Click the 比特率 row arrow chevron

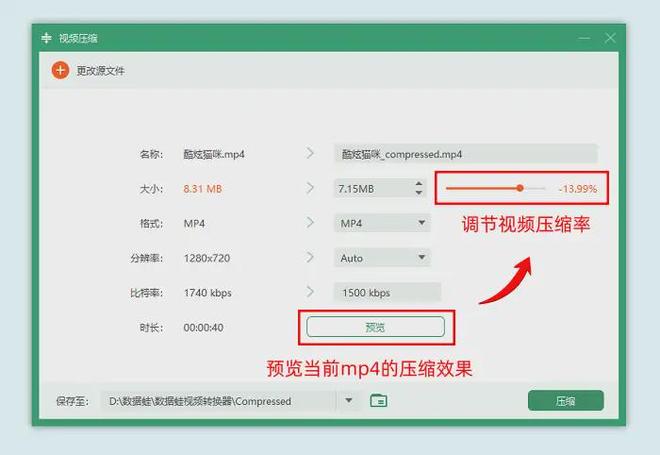click(310, 291)
